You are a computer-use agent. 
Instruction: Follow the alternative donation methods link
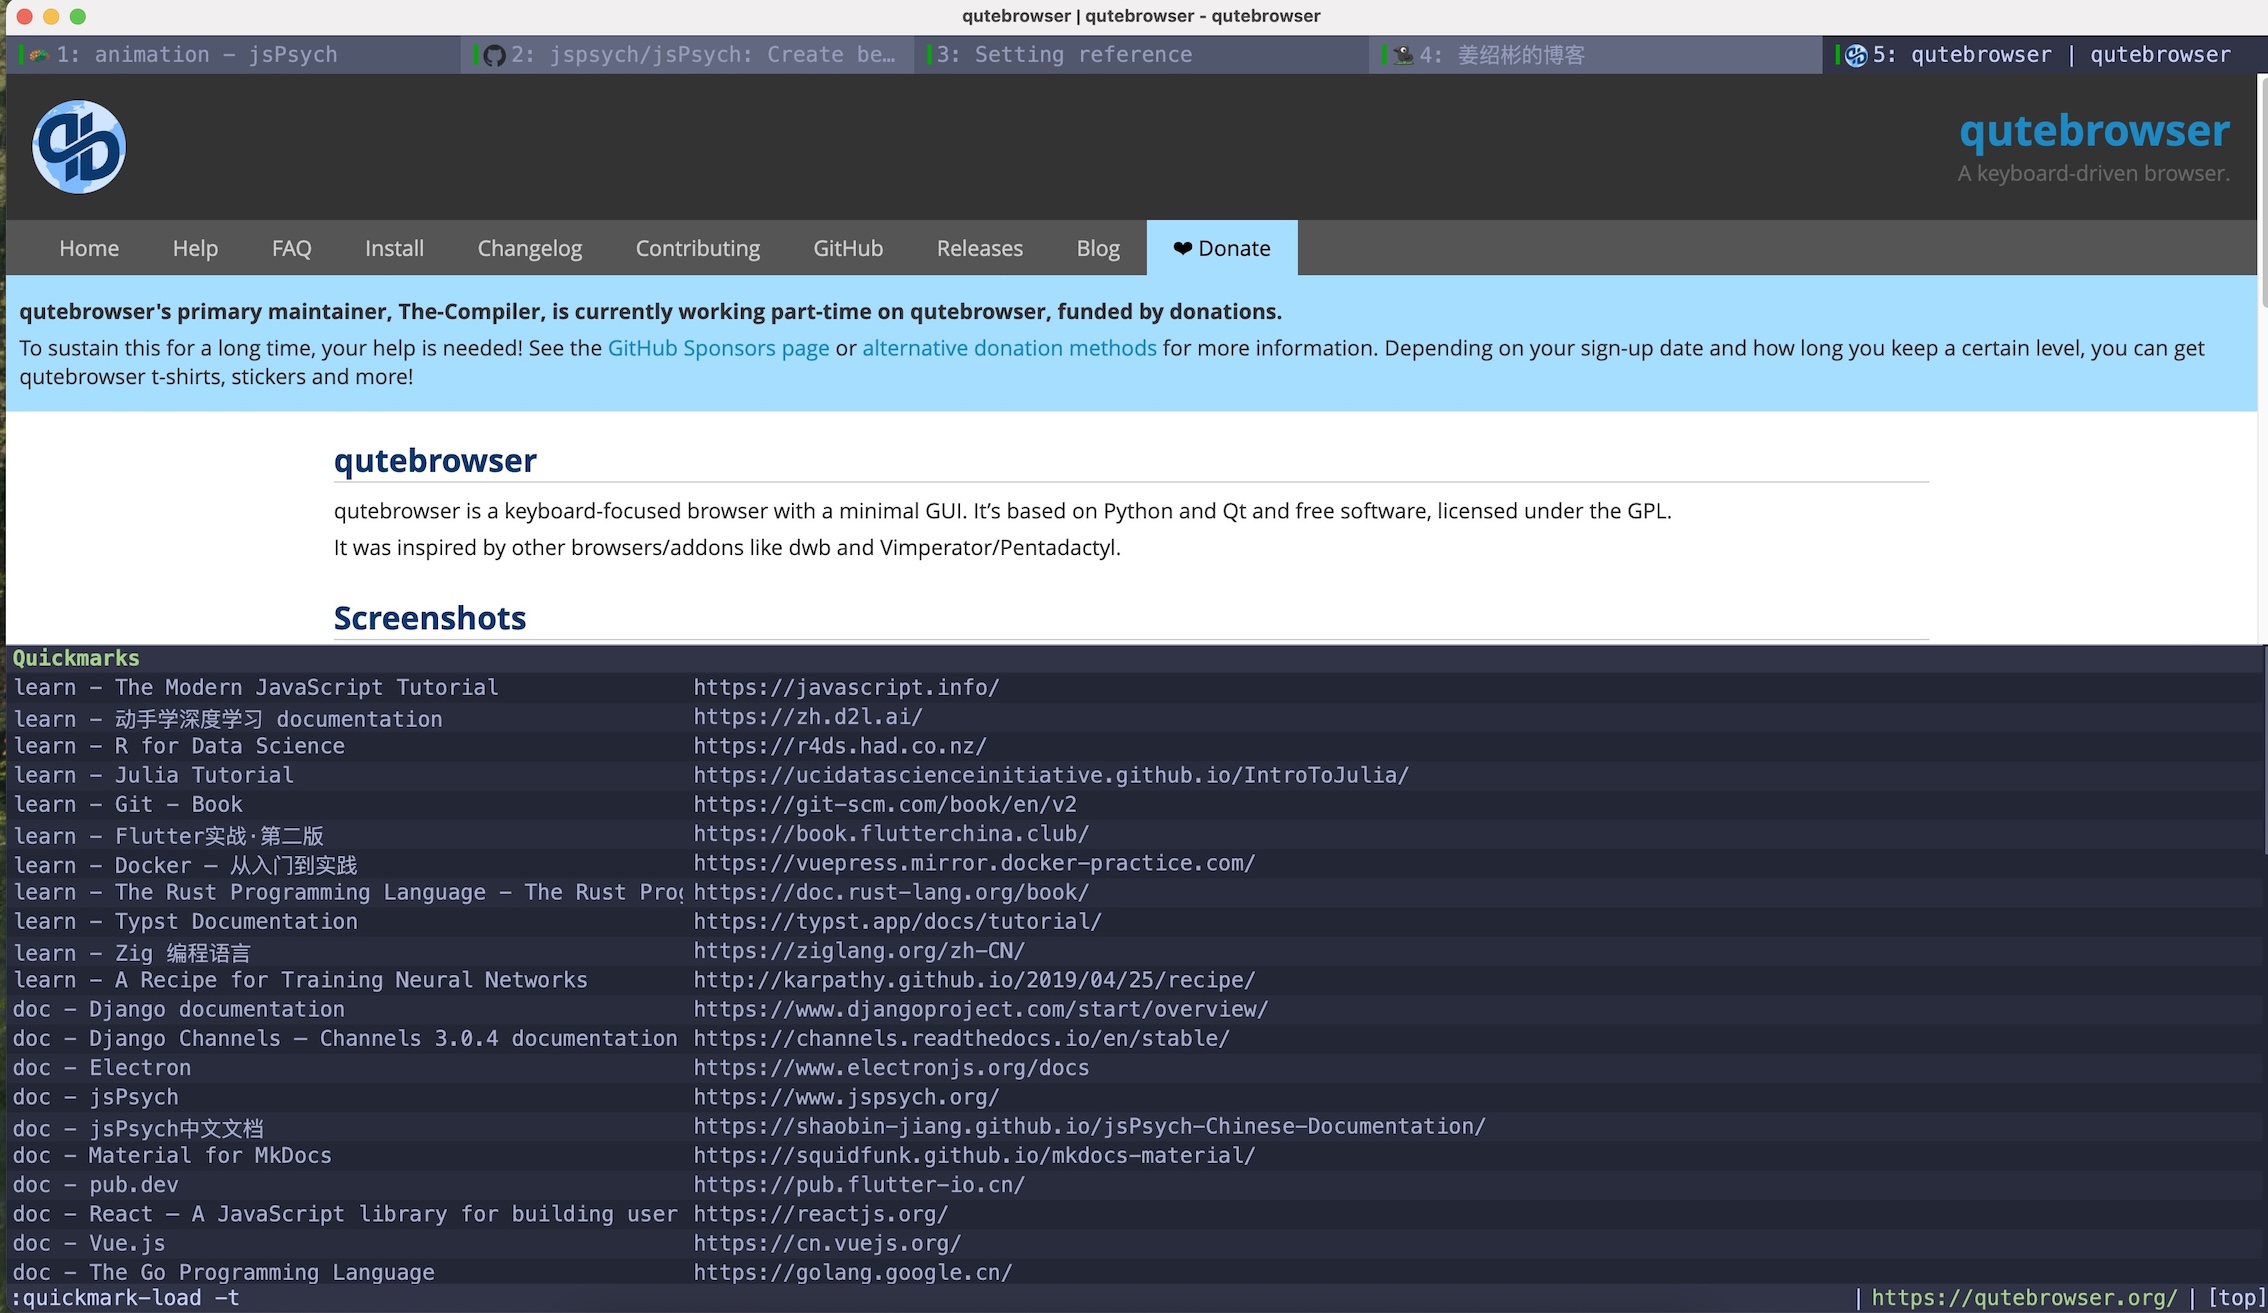tap(1009, 348)
